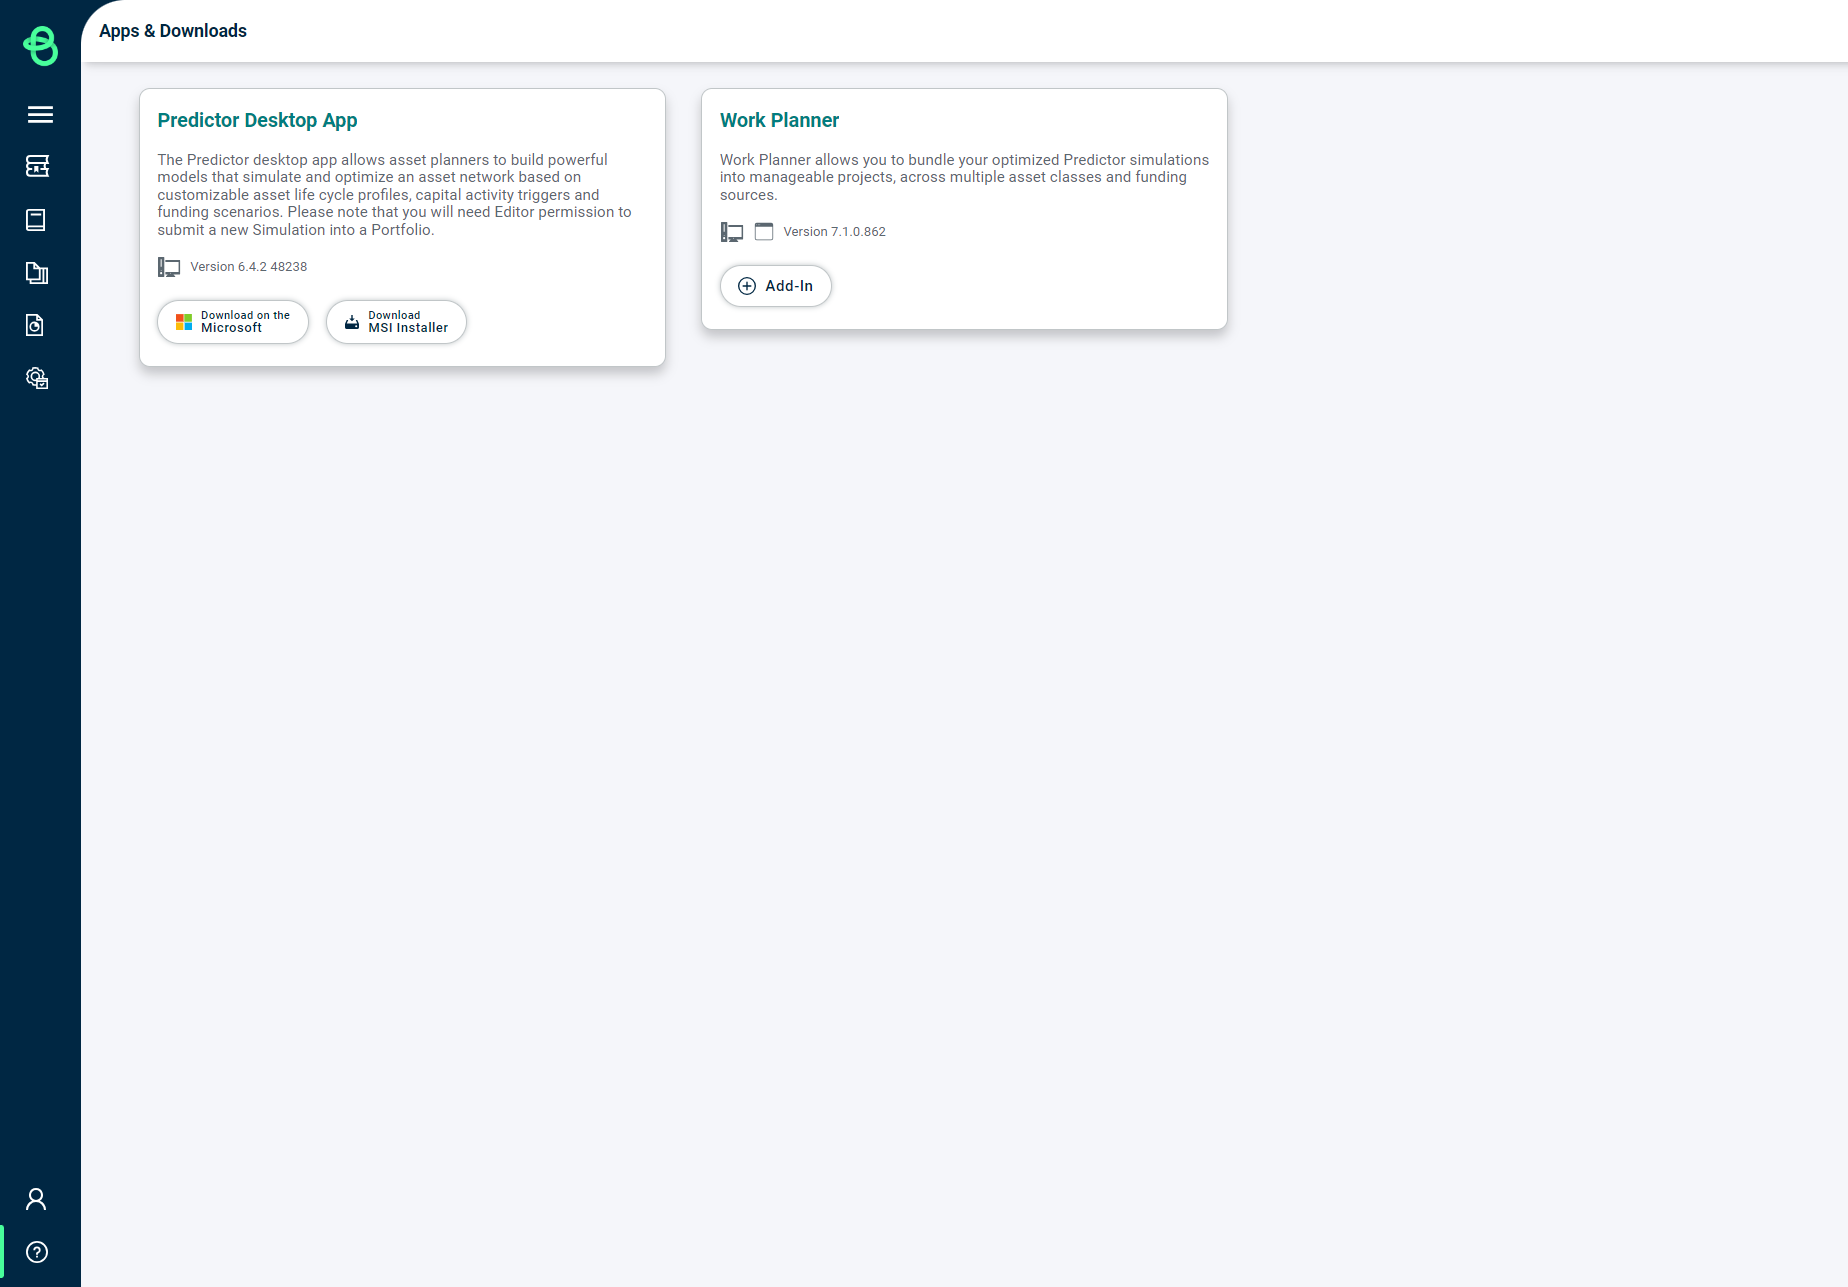Click Download MSI Installer button
1848x1287 pixels.
(396, 322)
